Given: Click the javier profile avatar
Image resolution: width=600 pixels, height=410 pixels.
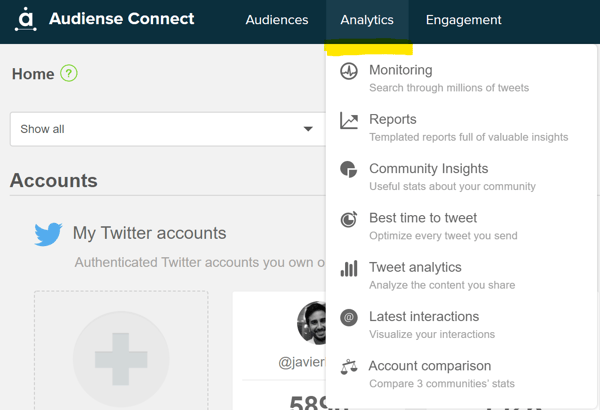Looking at the screenshot, I should [312, 323].
